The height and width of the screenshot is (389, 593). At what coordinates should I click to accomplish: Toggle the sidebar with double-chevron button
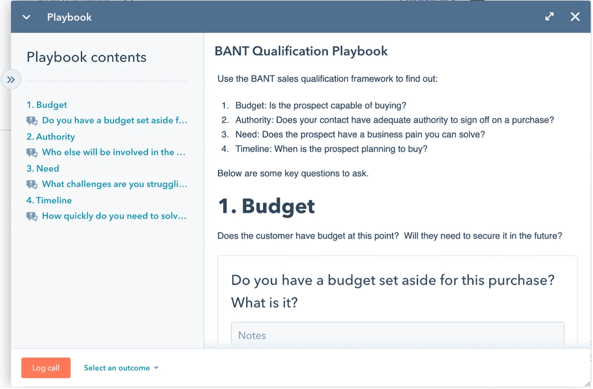point(11,79)
